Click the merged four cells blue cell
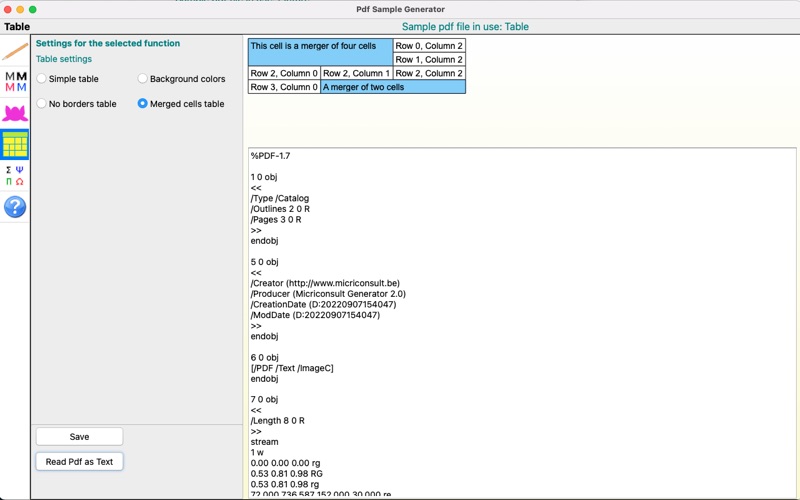The image size is (800, 500). click(320, 53)
